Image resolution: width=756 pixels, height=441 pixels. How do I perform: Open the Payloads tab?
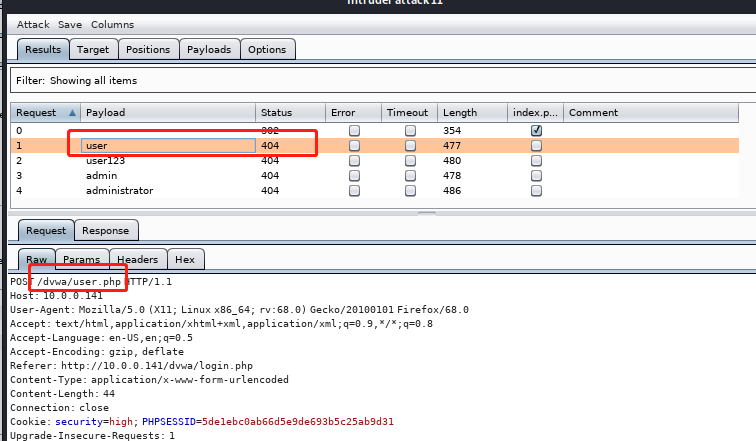(x=209, y=50)
